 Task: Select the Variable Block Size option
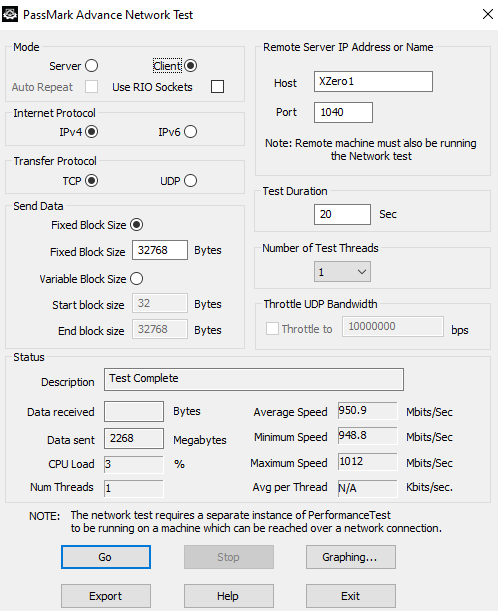pyautogui.click(x=137, y=279)
